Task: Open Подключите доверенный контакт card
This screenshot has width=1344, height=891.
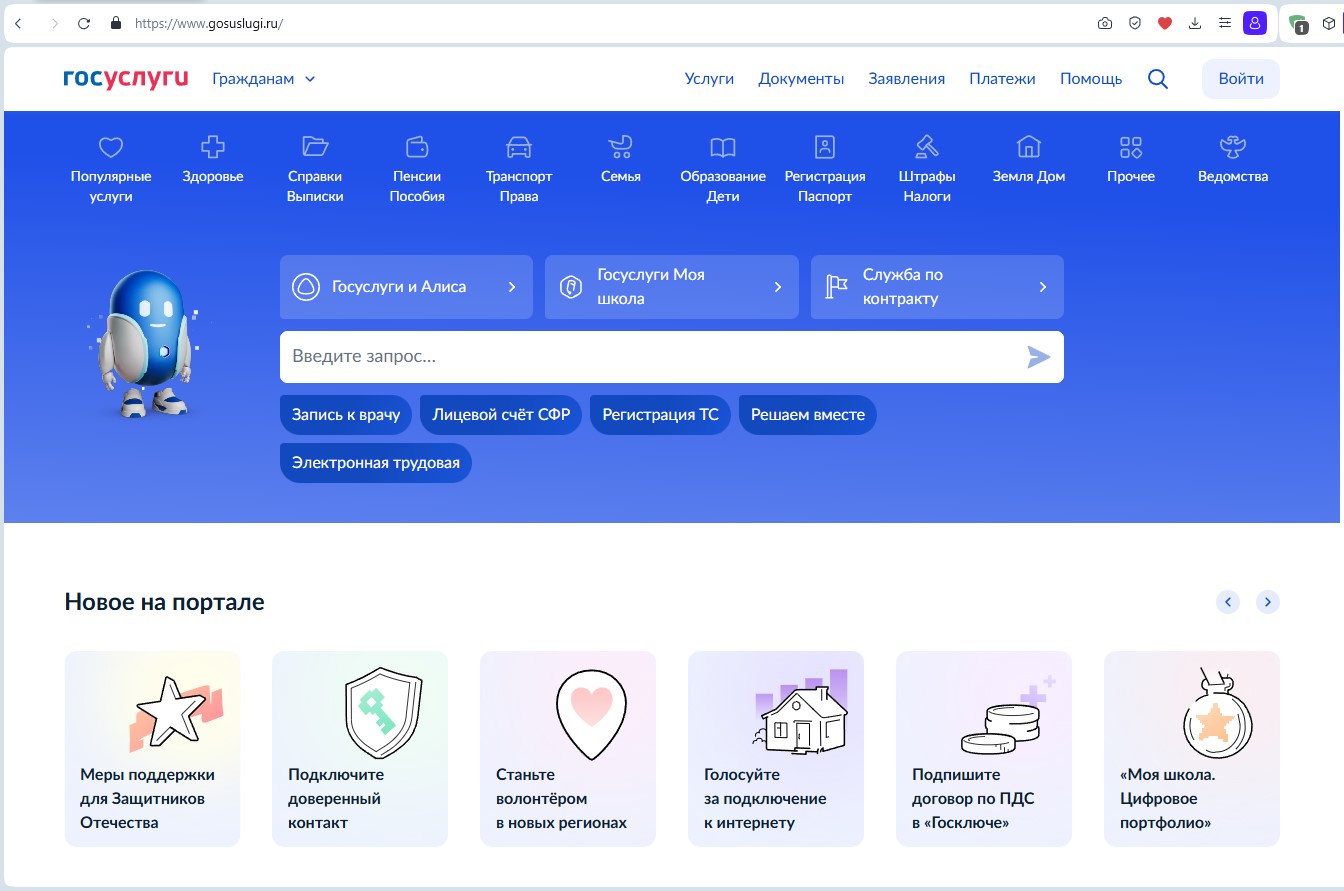Action: coord(360,748)
